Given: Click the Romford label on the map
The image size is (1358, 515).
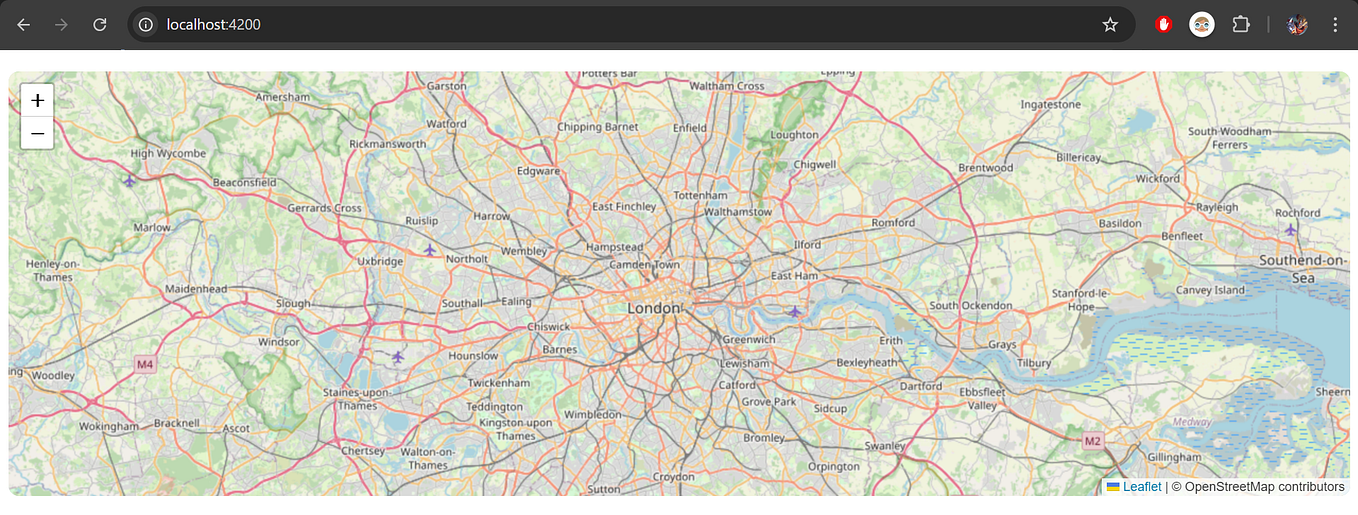Looking at the screenshot, I should point(893,222).
